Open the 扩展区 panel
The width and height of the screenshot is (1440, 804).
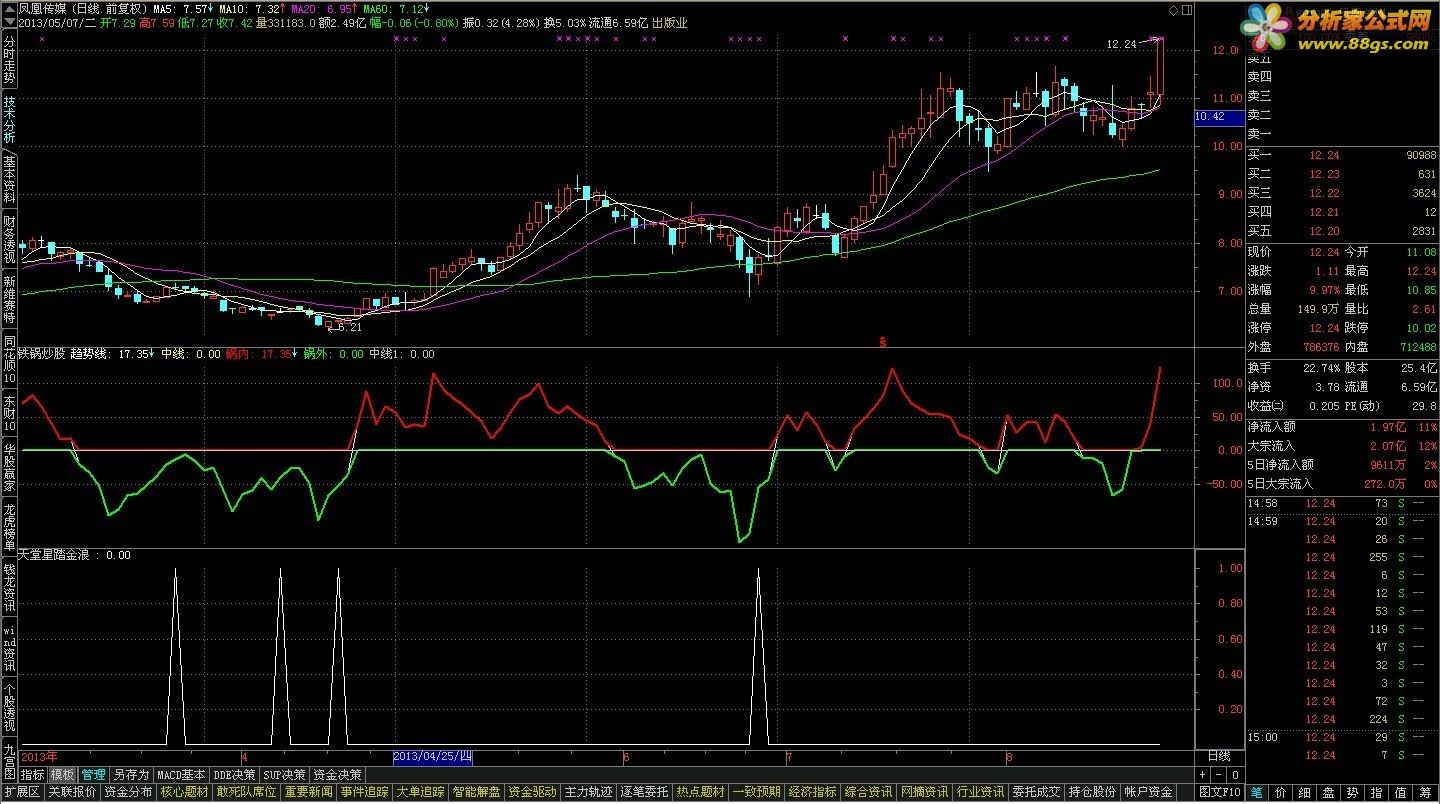pos(22,791)
